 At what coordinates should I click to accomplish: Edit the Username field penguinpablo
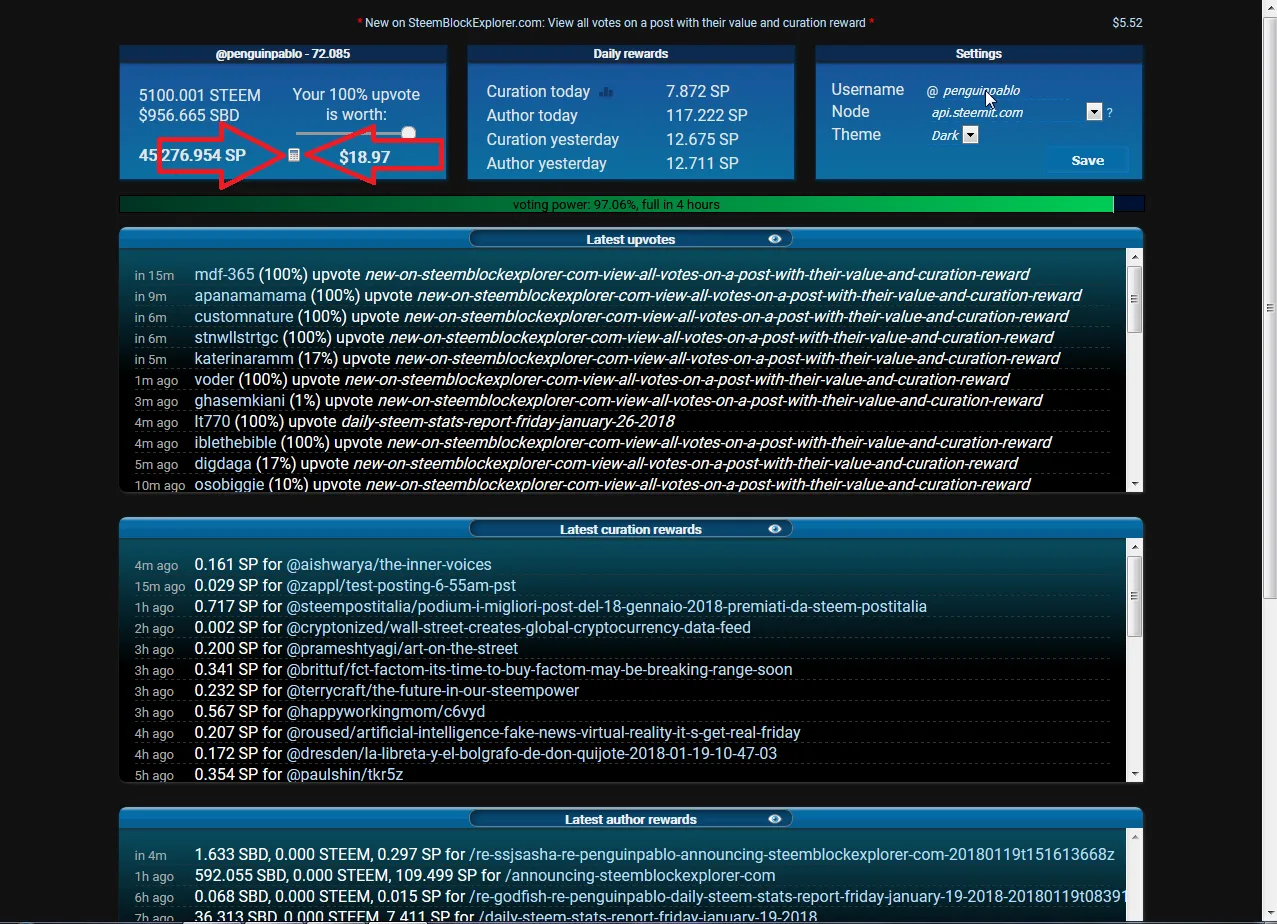pyautogui.click(x=1005, y=91)
